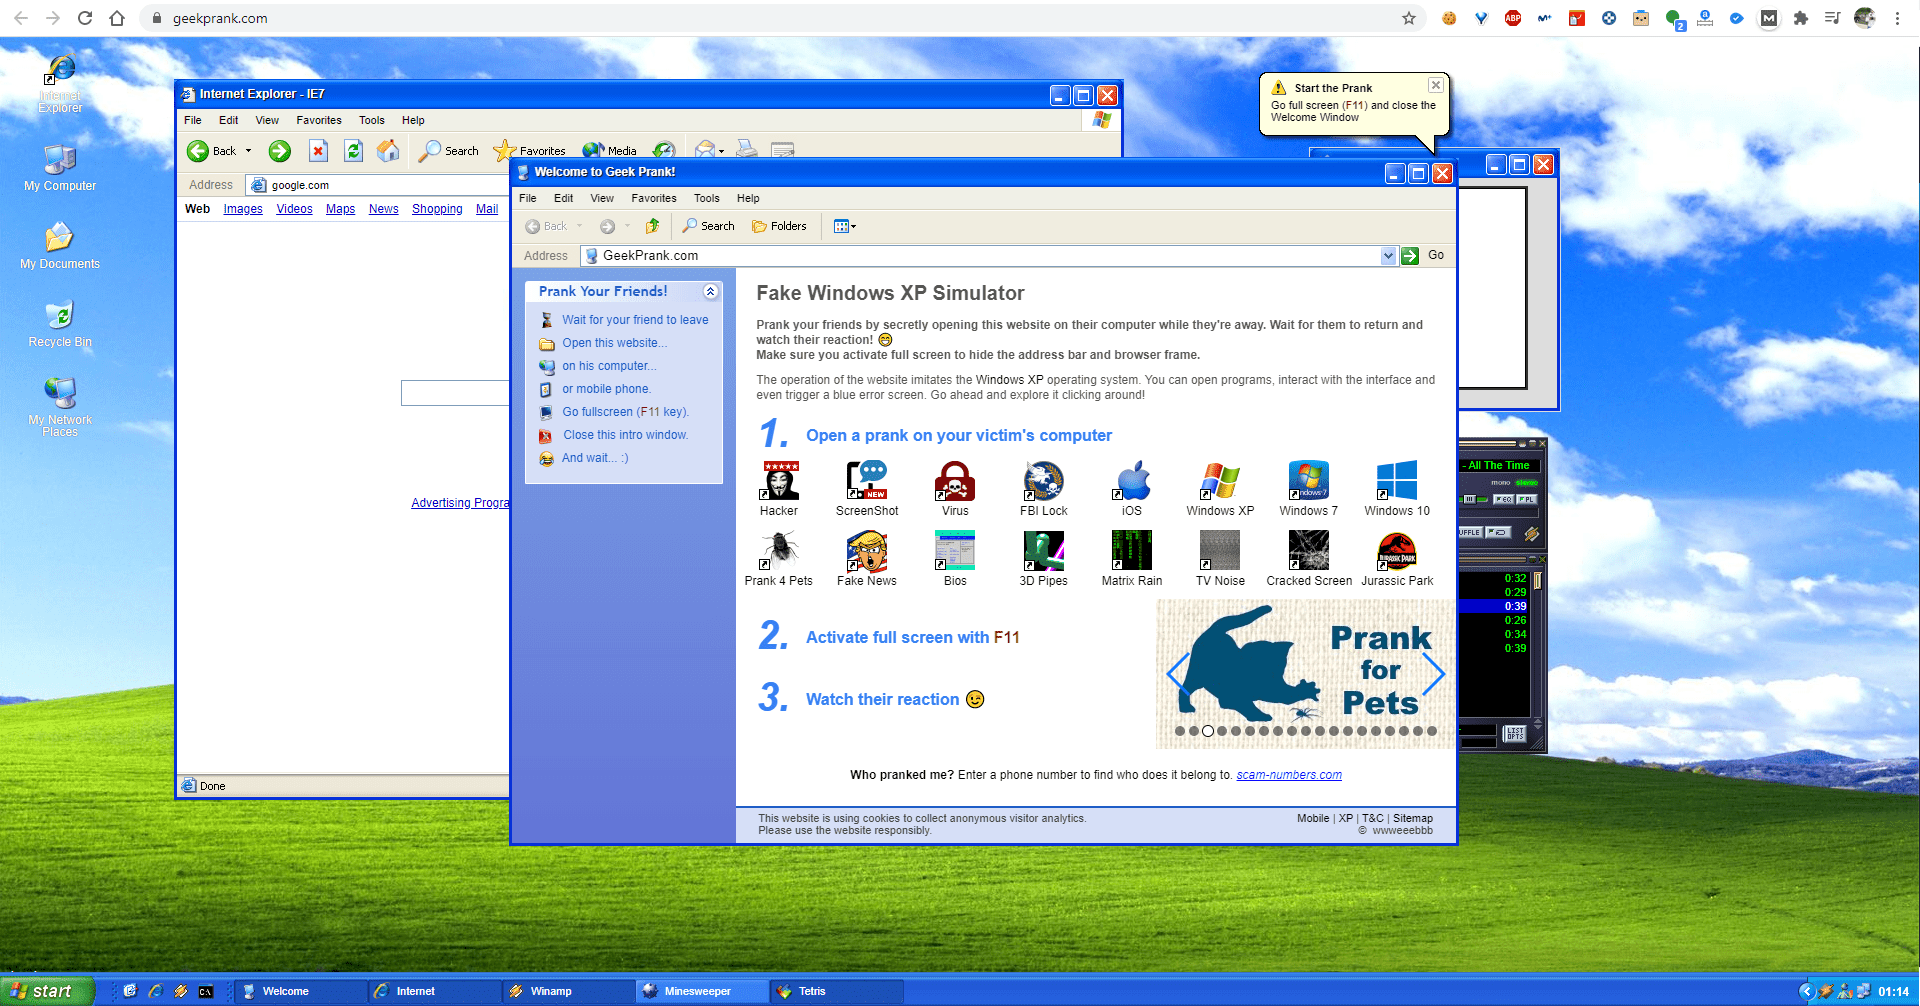The height and width of the screenshot is (1006, 1920).
Task: Click the Close this intro window link
Action: tap(625, 435)
